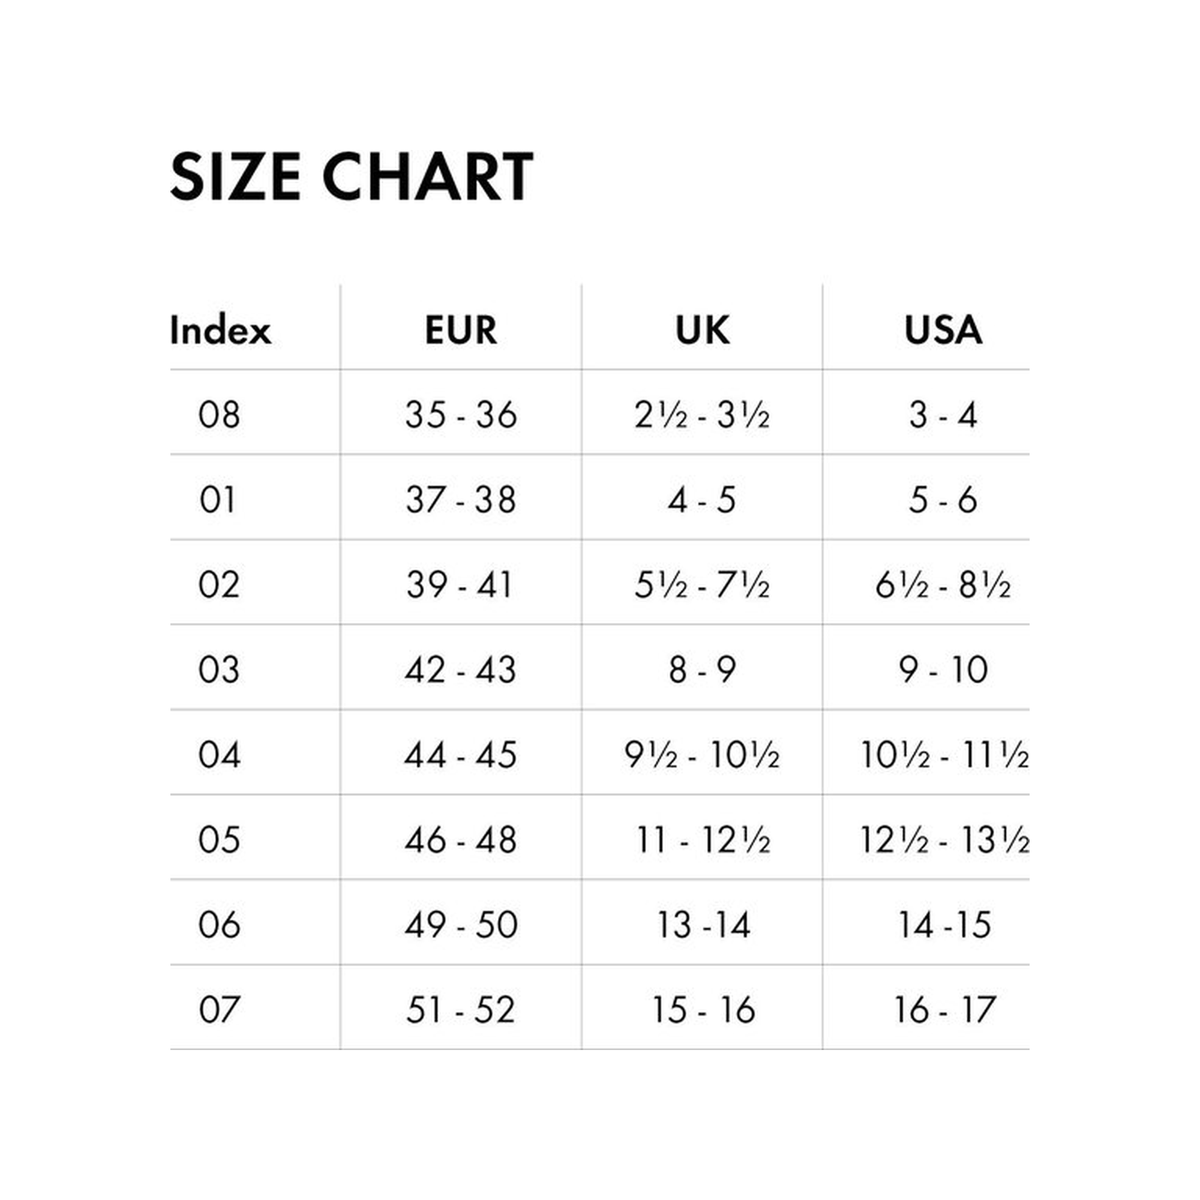Click USA size 14 - 15 cell
The height and width of the screenshot is (1200, 1200).
pos(944,924)
